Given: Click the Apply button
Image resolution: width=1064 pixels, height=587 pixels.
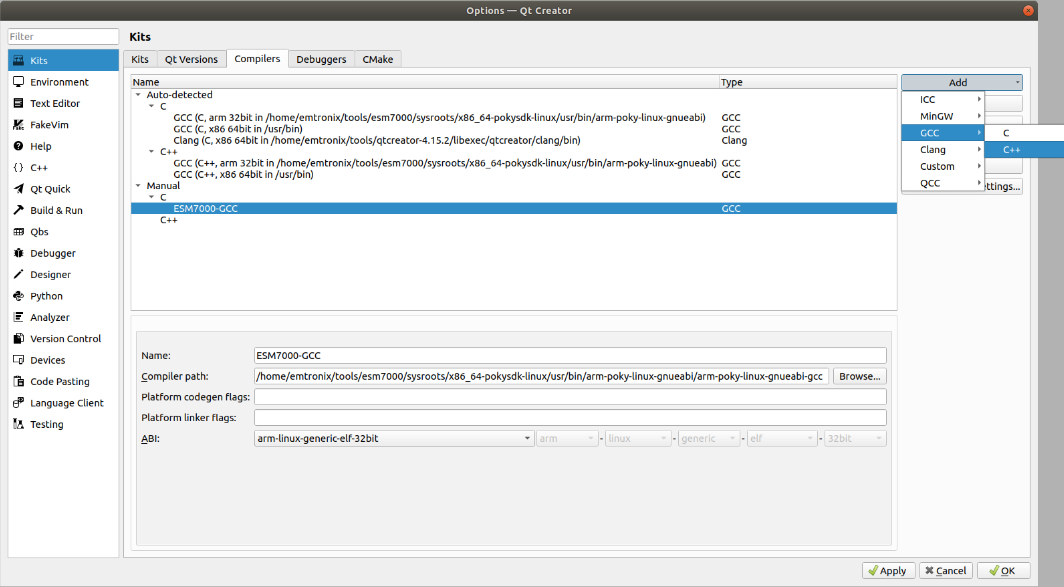Looking at the screenshot, I should click(x=888, y=571).
